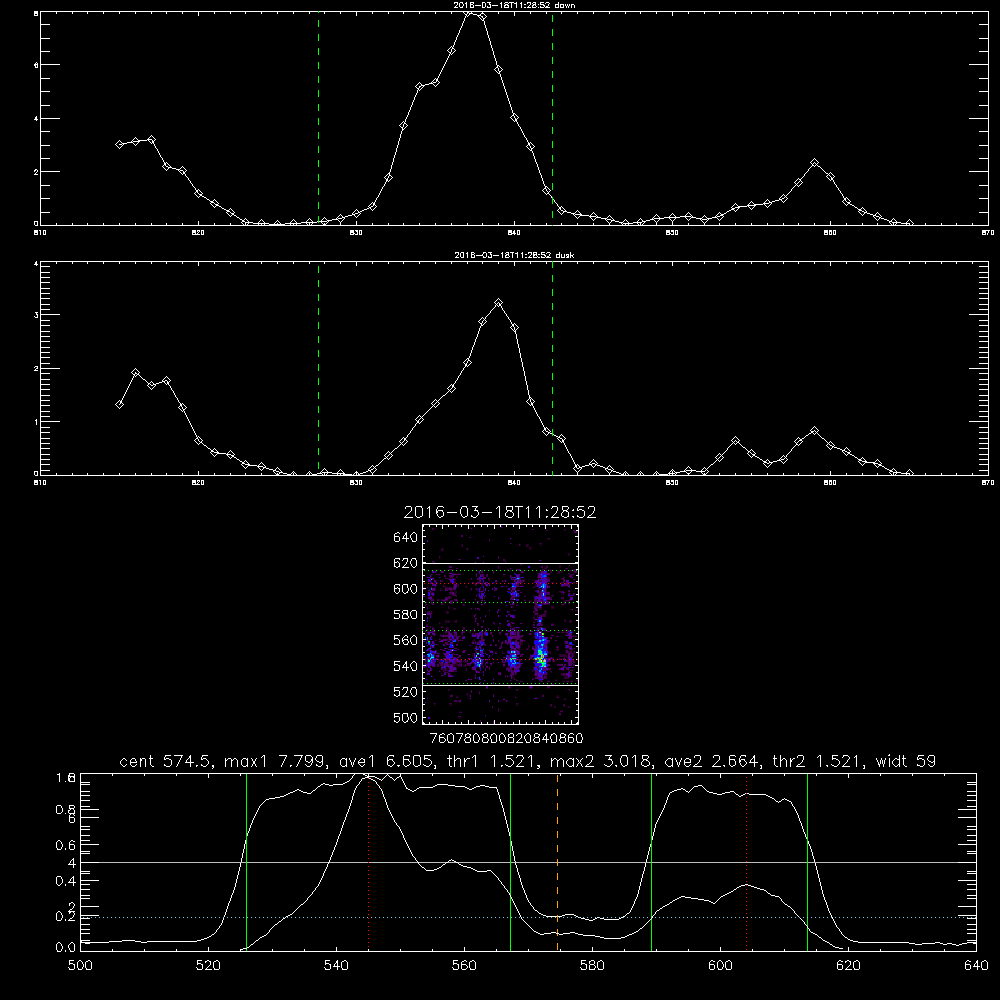Click the 860 x-axis label in dusk plot

pos(830,483)
